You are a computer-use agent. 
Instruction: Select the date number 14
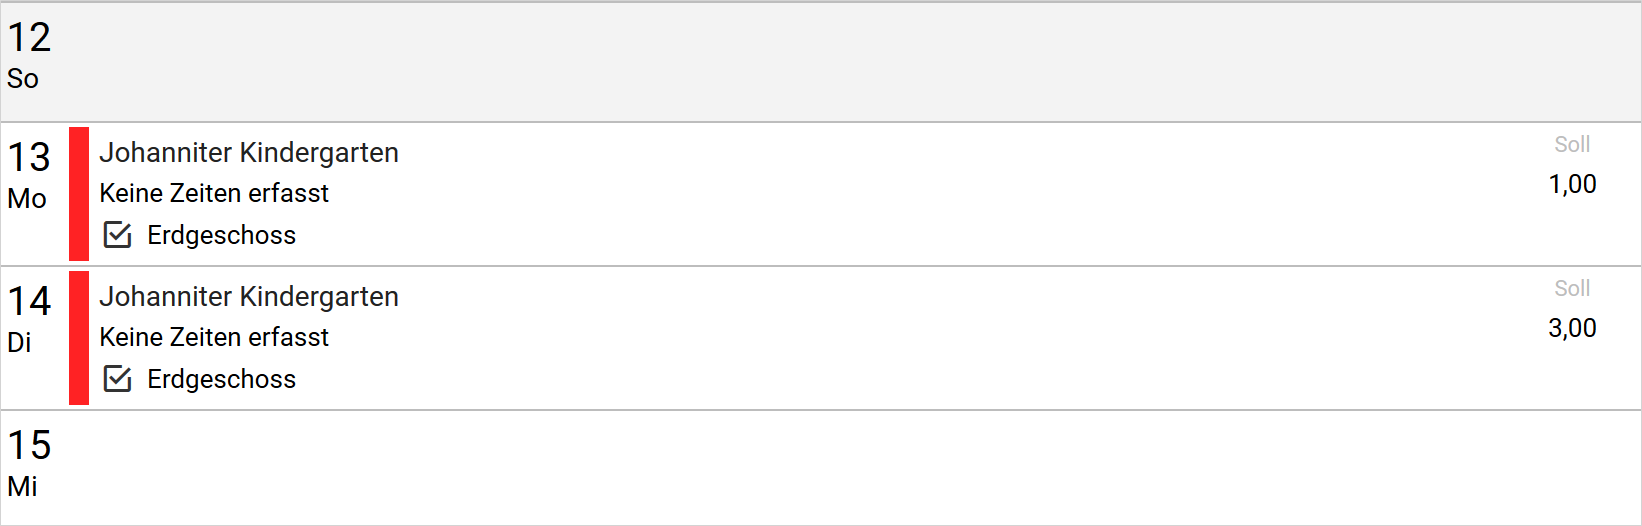point(29,302)
